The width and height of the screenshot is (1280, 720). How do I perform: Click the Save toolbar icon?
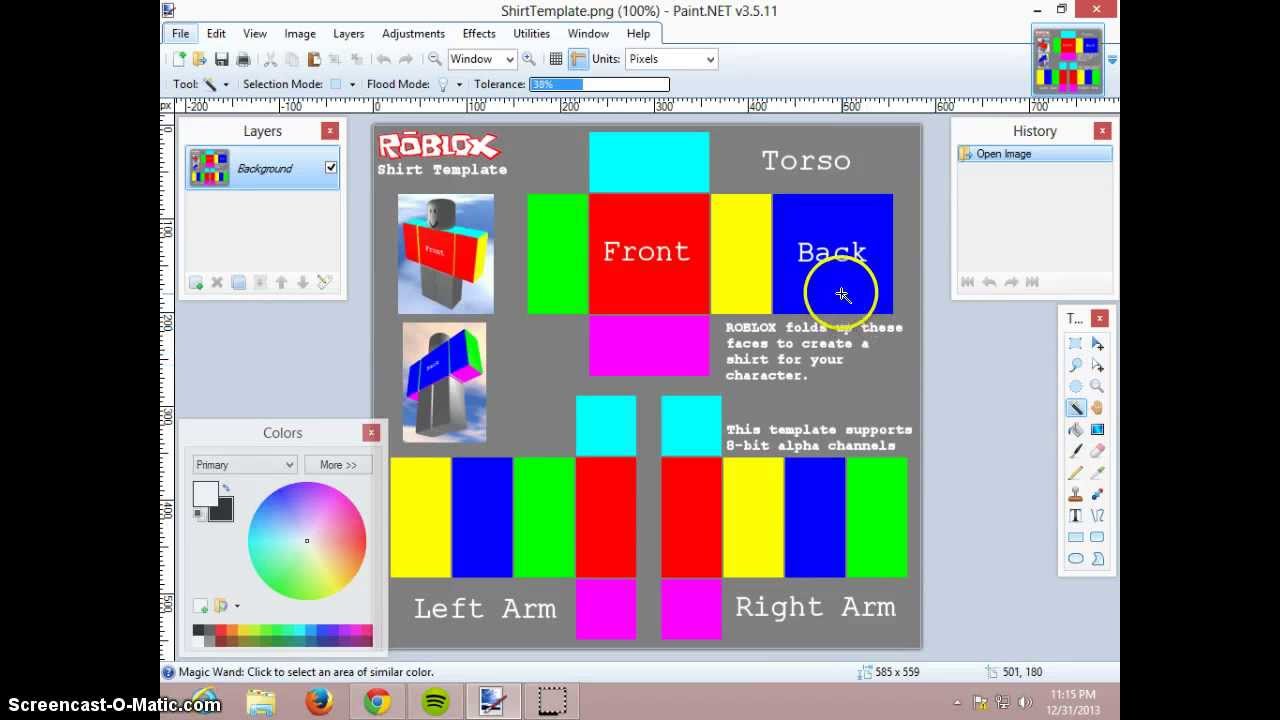tap(222, 59)
